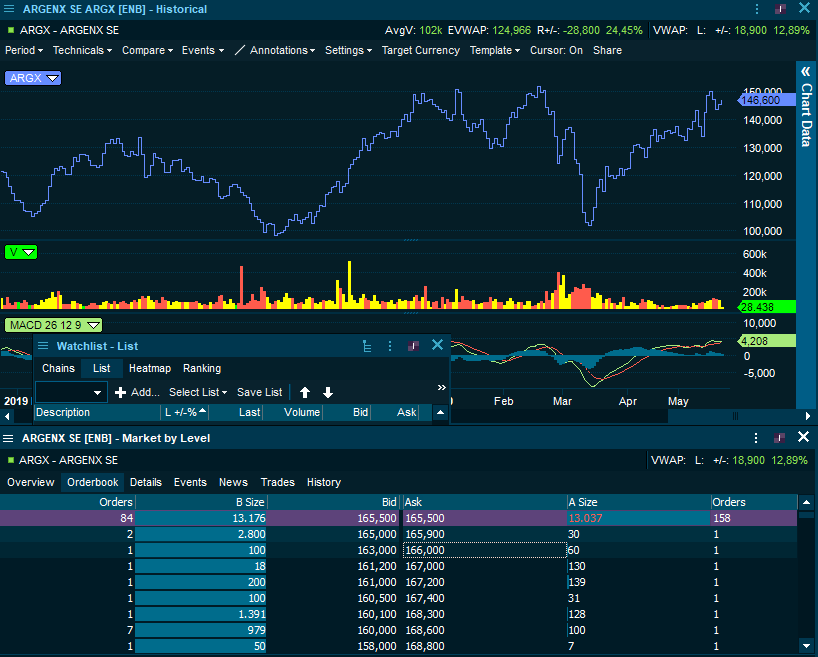This screenshot has width=818, height=657.
Task: Open the Trades tab
Action: 278,482
